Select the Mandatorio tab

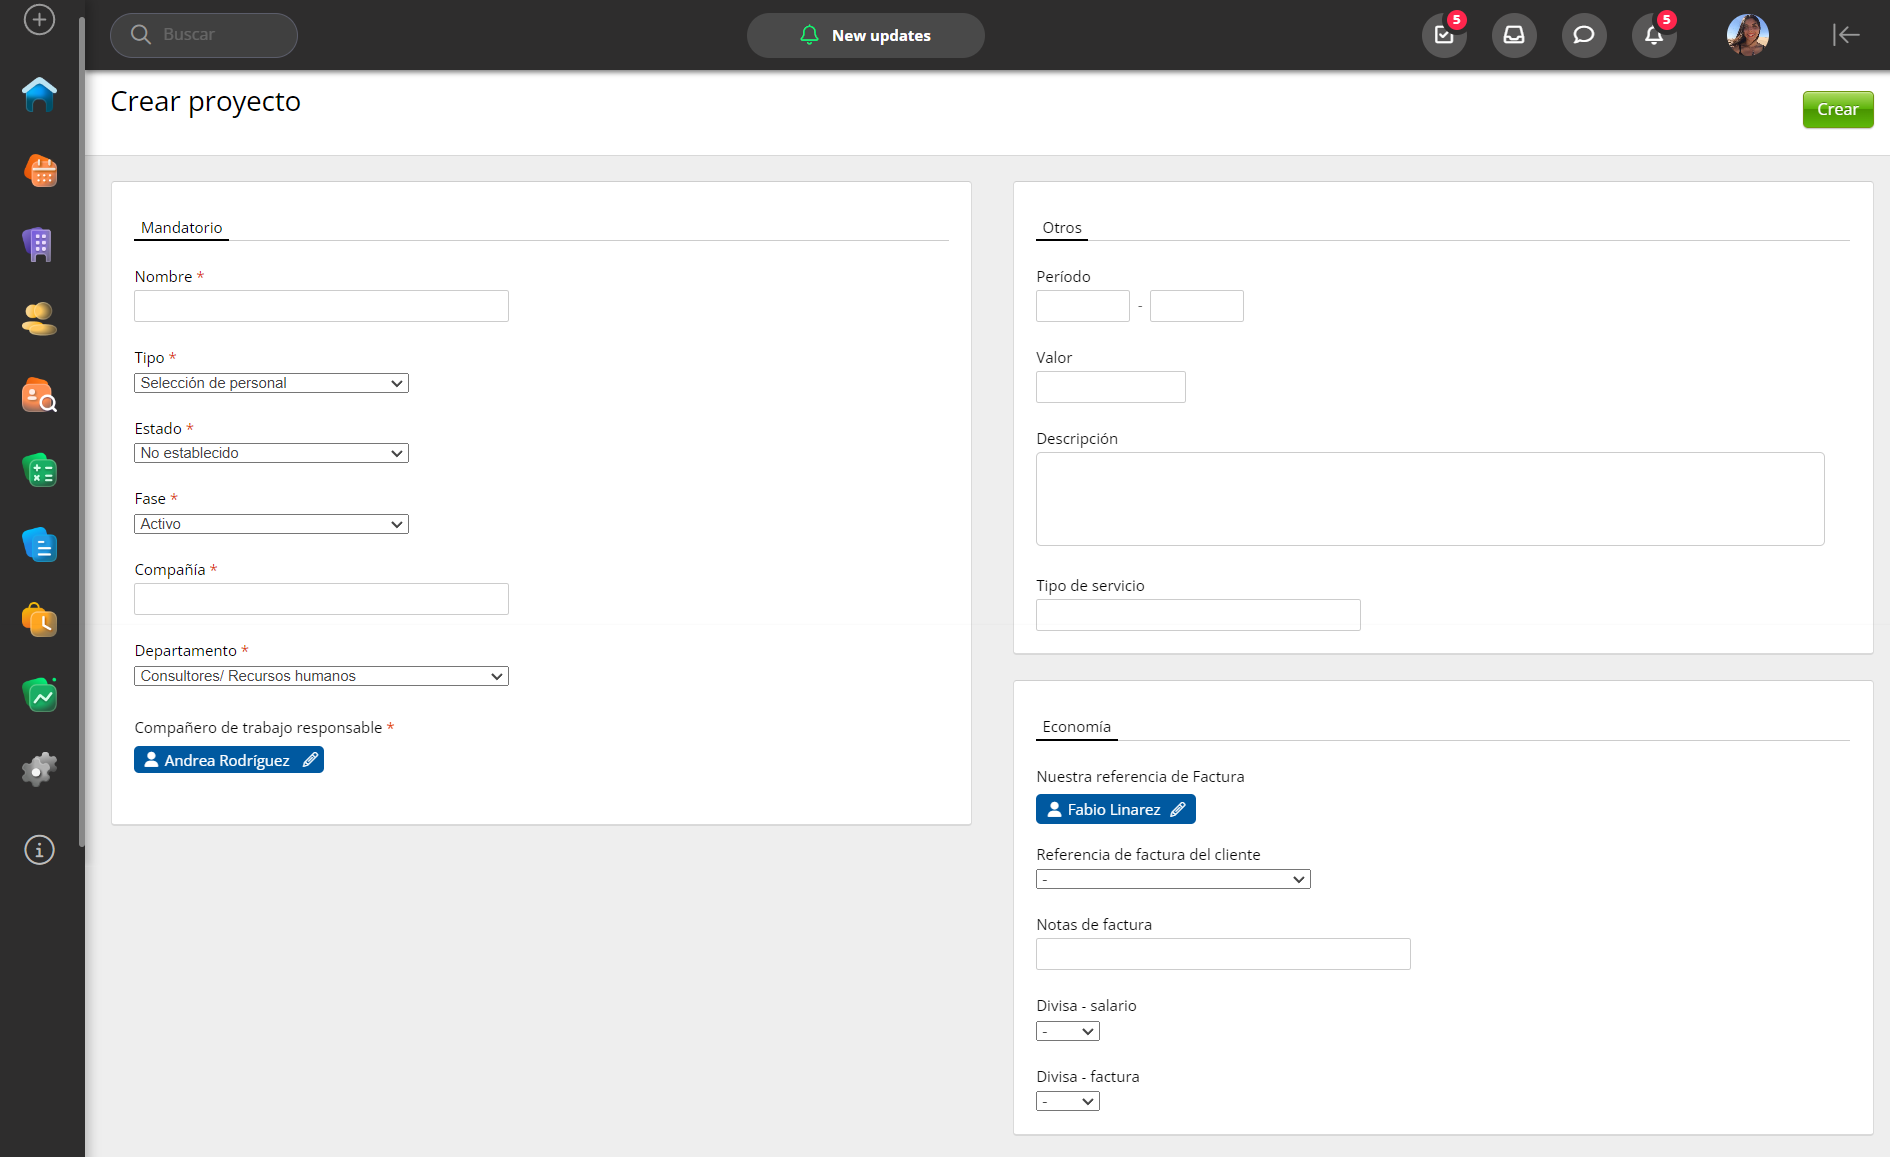pos(181,228)
